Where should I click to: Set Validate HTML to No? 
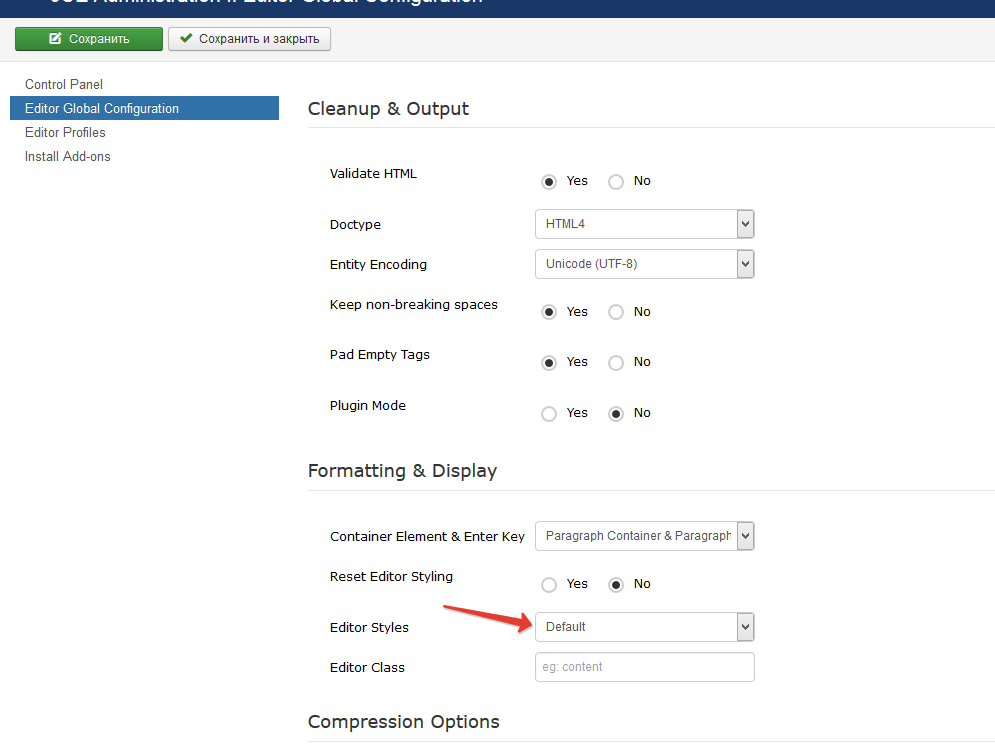click(616, 182)
